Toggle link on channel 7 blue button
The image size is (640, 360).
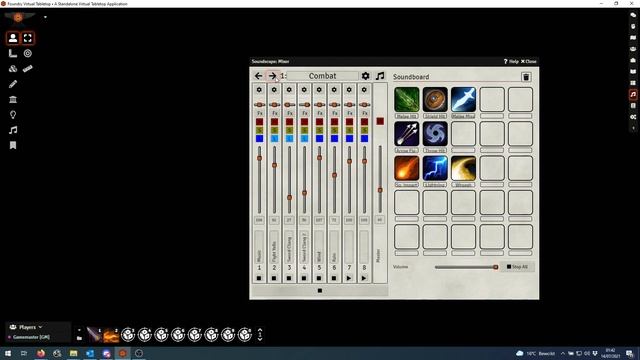click(349, 139)
